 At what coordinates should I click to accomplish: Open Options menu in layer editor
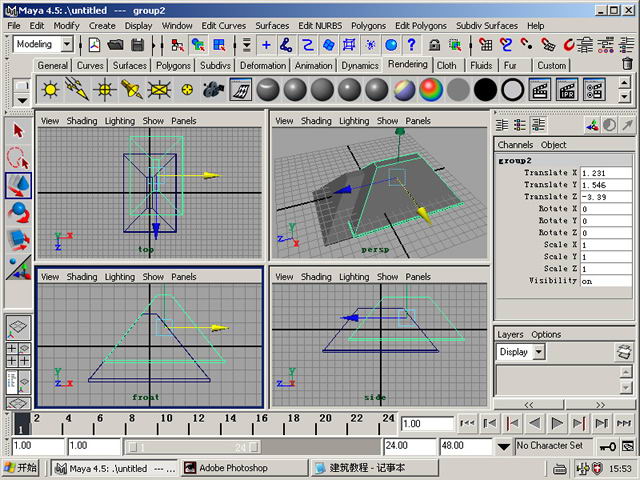click(546, 334)
